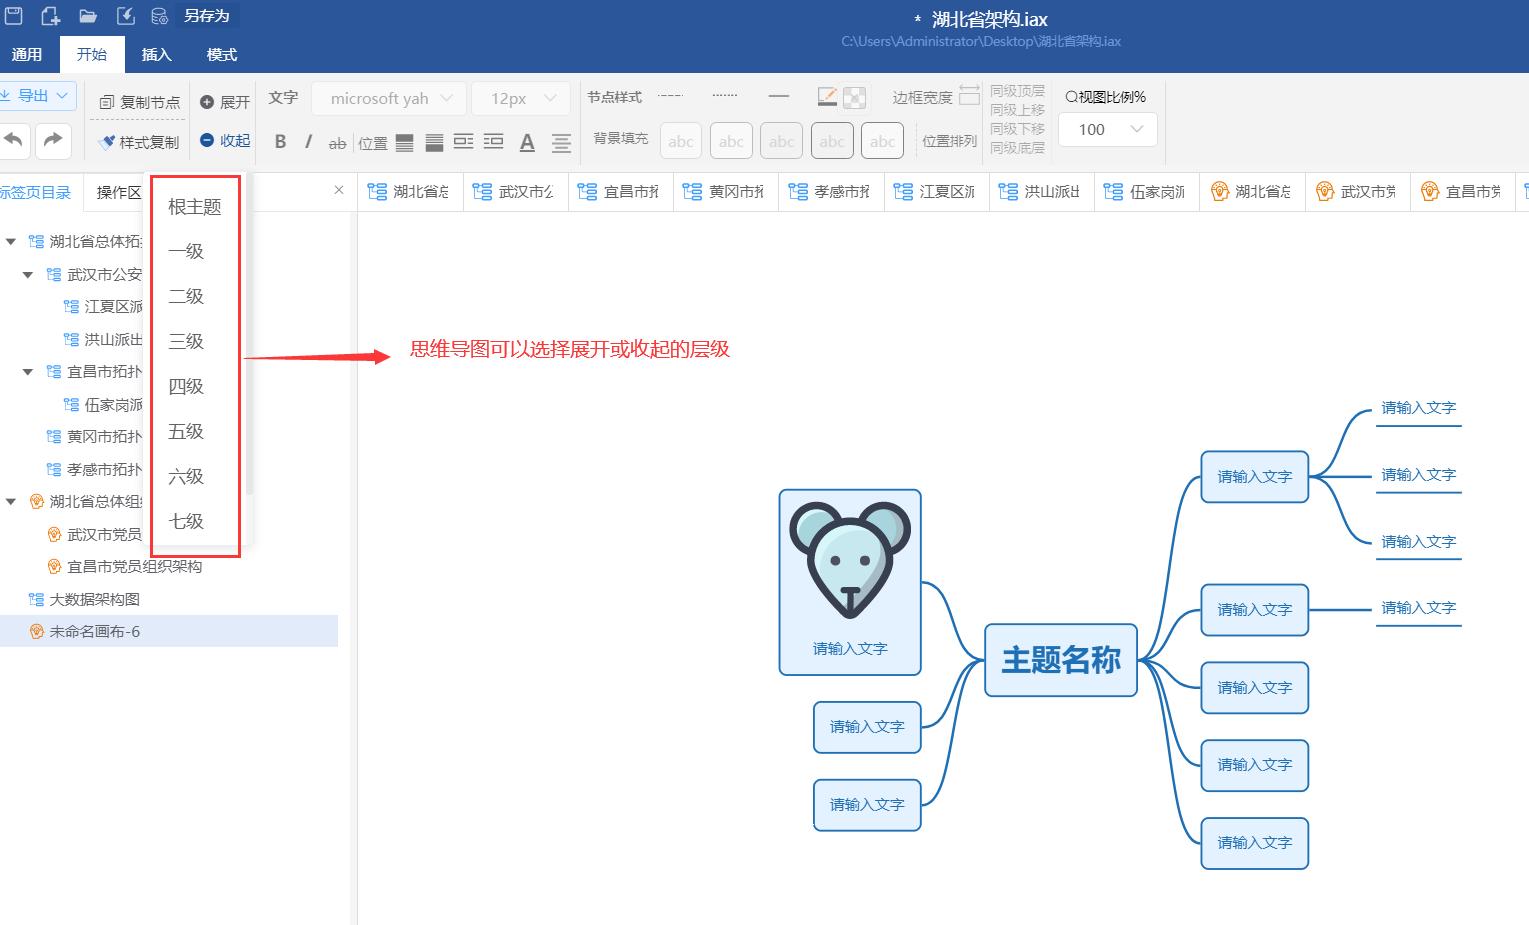Image resolution: width=1529 pixels, height=925 pixels.
Task: Click the 另存为 Save As button
Action: click(x=205, y=15)
